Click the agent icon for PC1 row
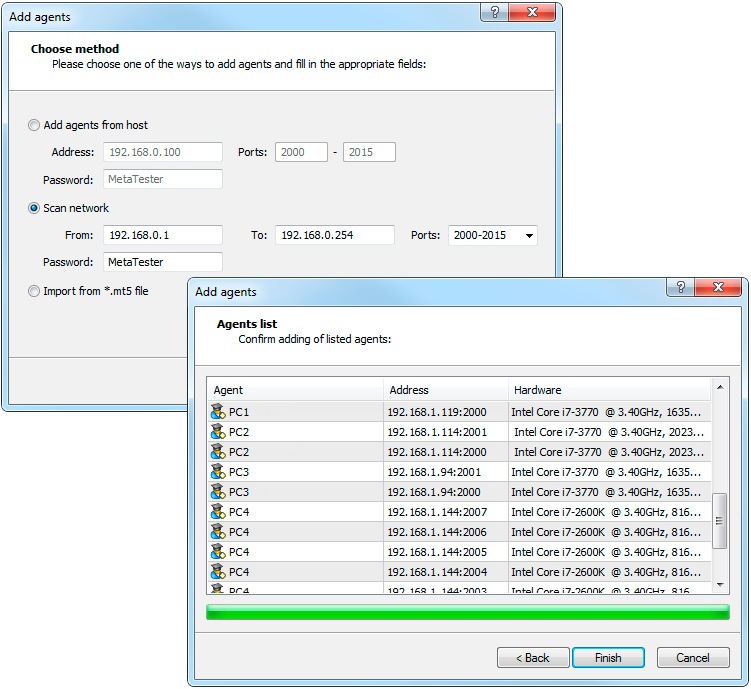 (218, 412)
